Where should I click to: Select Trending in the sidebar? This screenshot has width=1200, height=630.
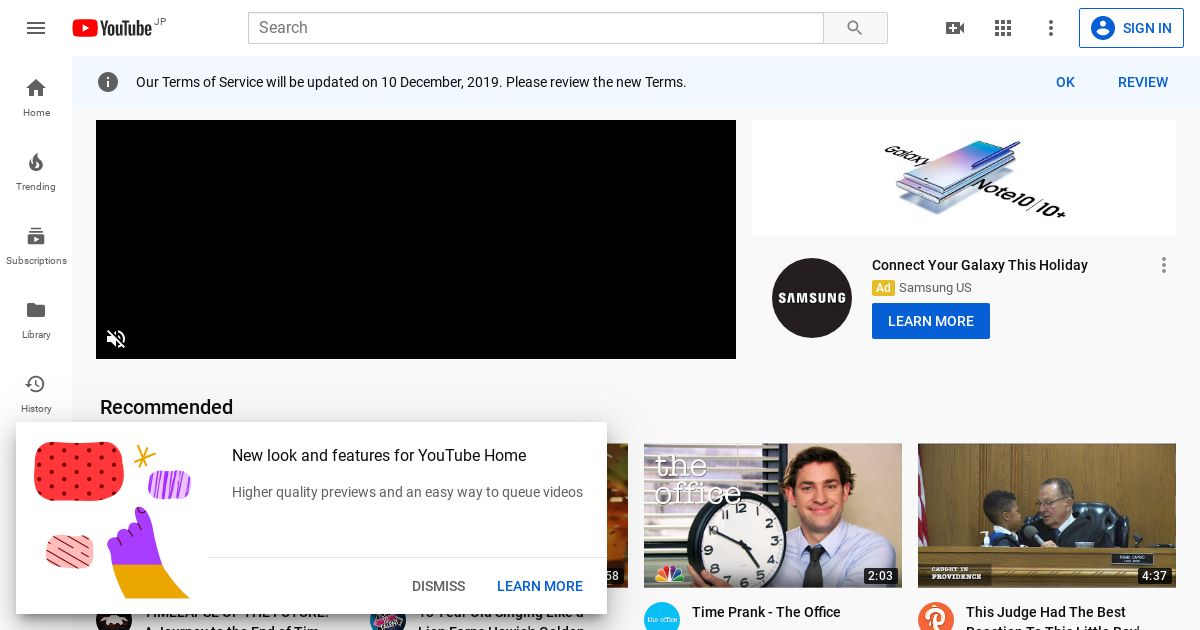(36, 171)
